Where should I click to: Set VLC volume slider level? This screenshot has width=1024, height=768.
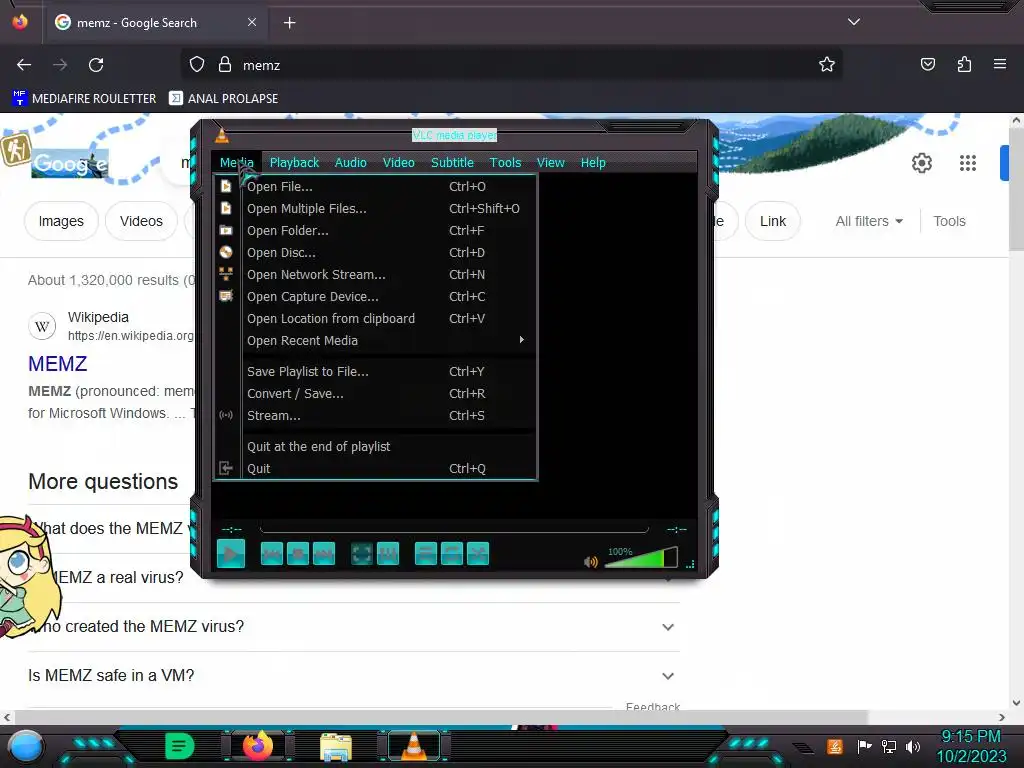point(641,558)
